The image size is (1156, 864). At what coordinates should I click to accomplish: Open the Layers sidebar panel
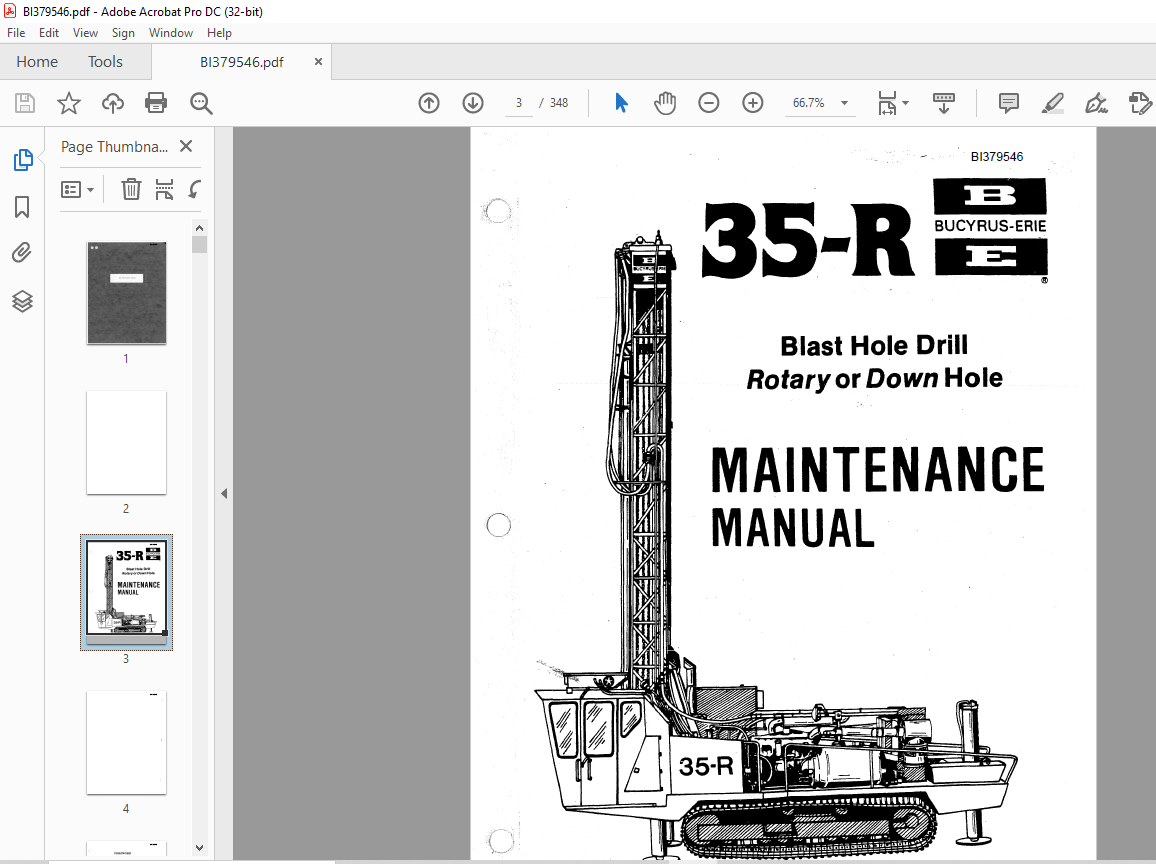point(22,301)
